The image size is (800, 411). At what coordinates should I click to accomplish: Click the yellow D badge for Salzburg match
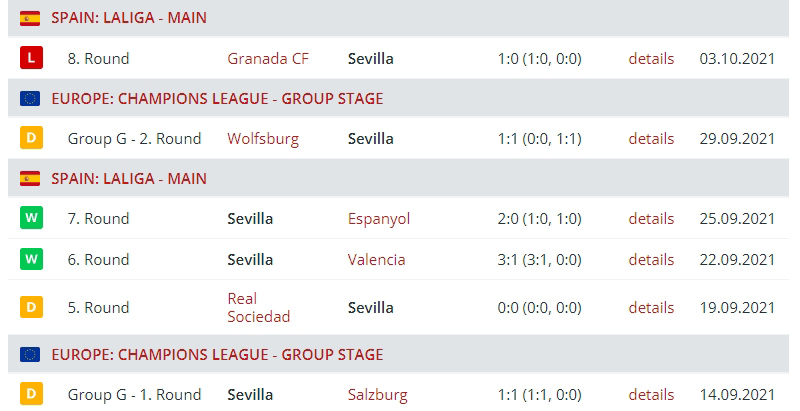pyautogui.click(x=31, y=394)
